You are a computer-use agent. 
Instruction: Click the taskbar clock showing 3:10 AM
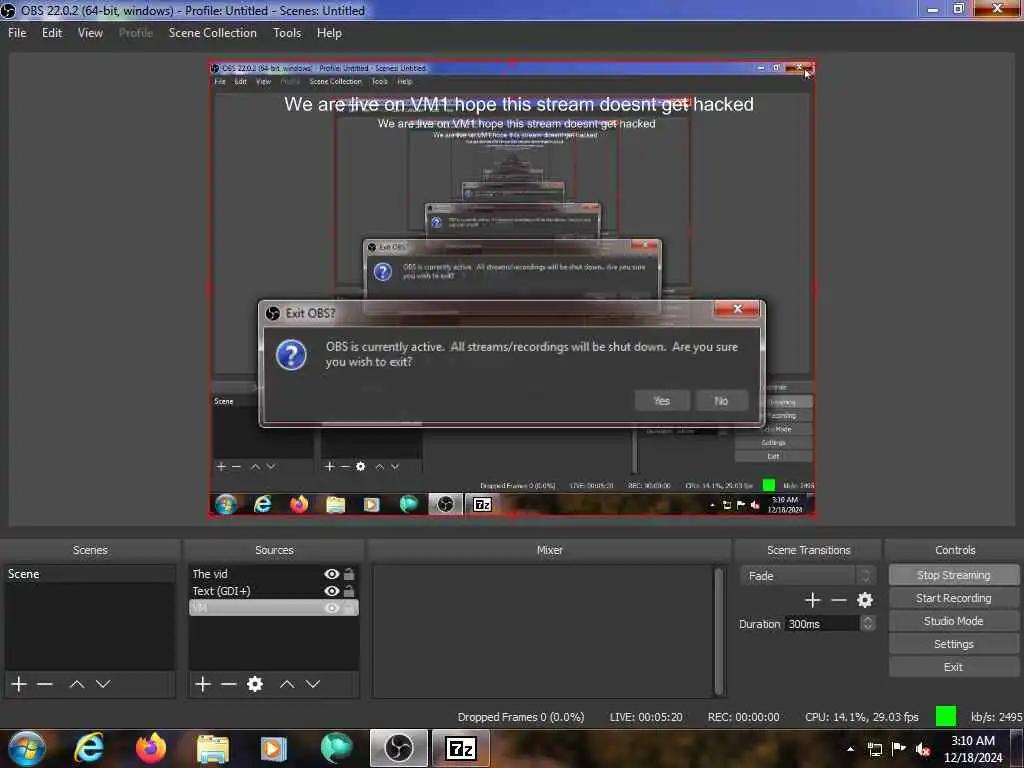[x=972, y=749]
